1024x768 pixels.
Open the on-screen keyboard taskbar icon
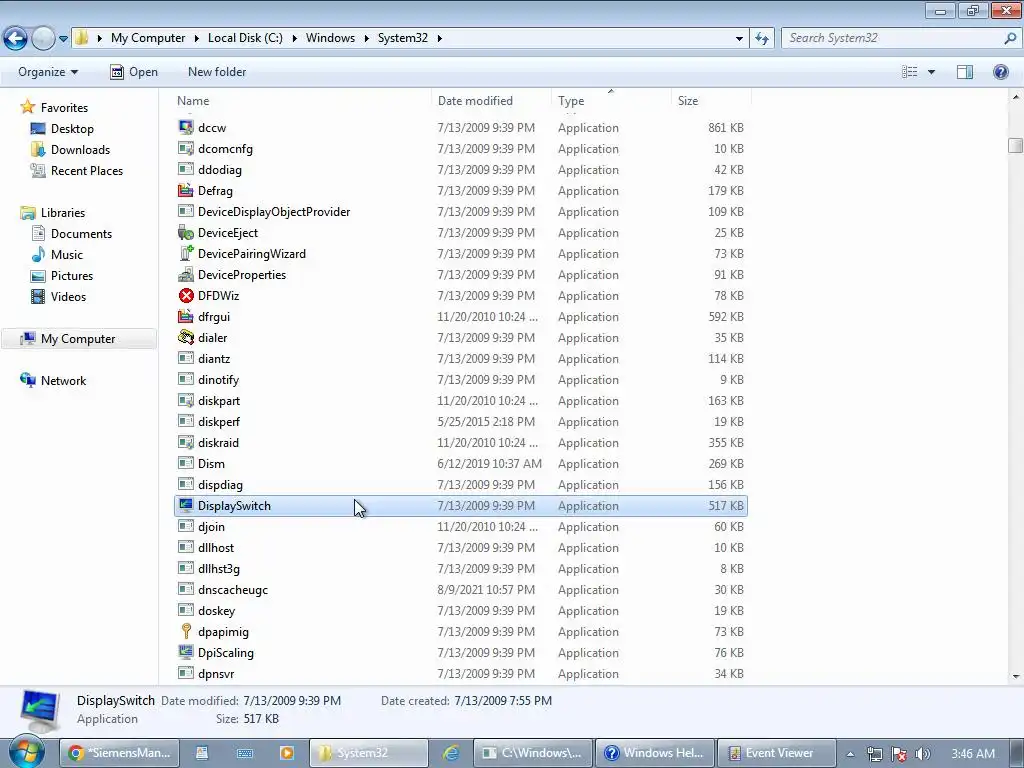245,753
